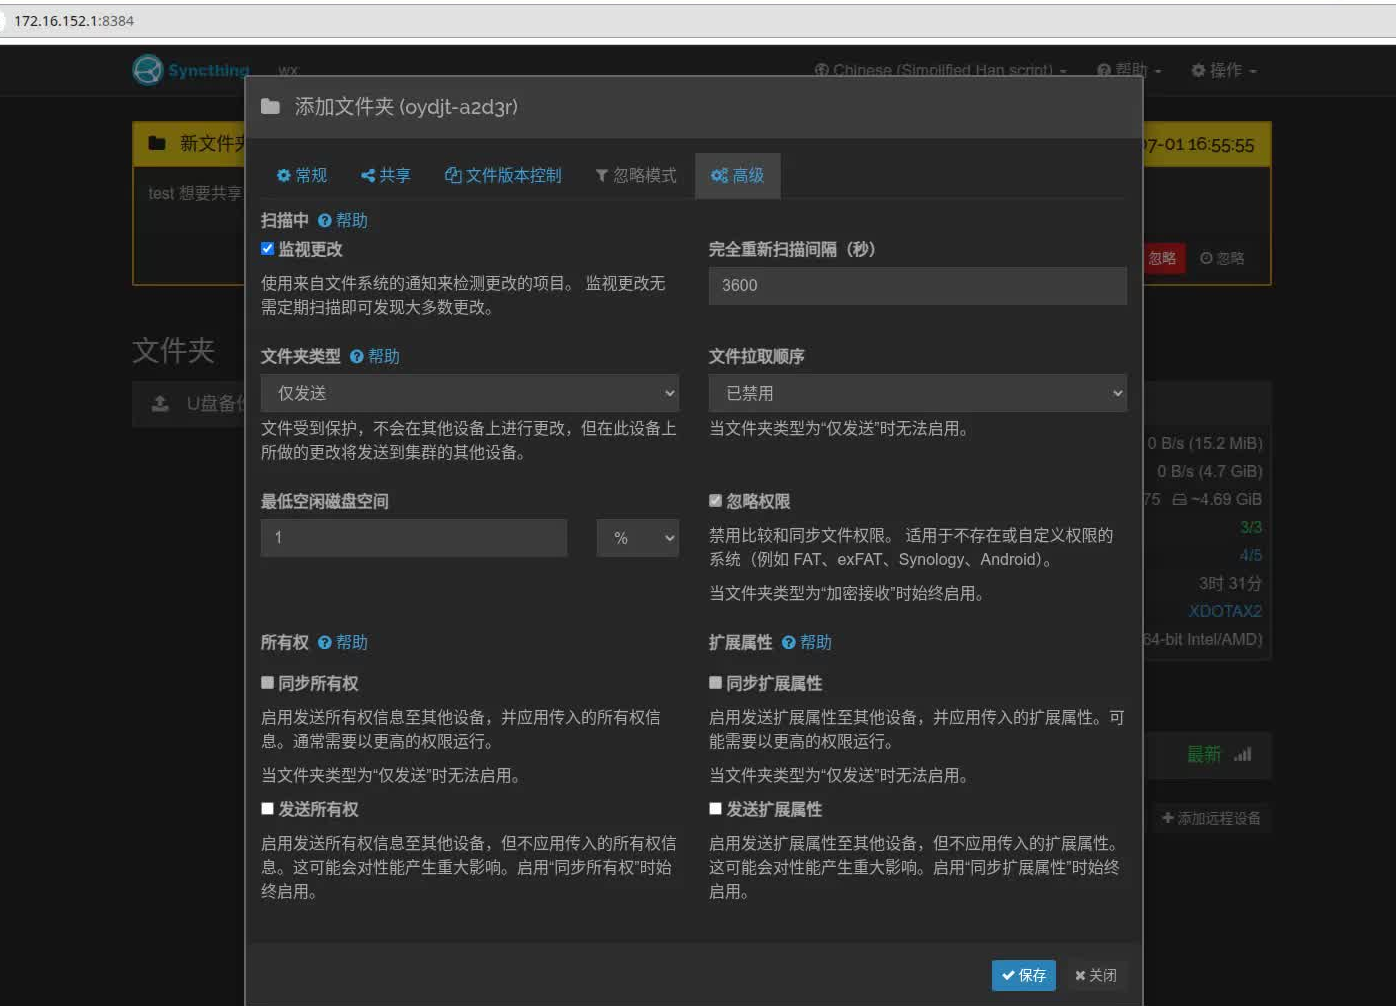This screenshot has width=1396, height=1006.
Task: Open the 文件拉取顺序 dropdown showing 已禁用
Action: (x=918, y=393)
